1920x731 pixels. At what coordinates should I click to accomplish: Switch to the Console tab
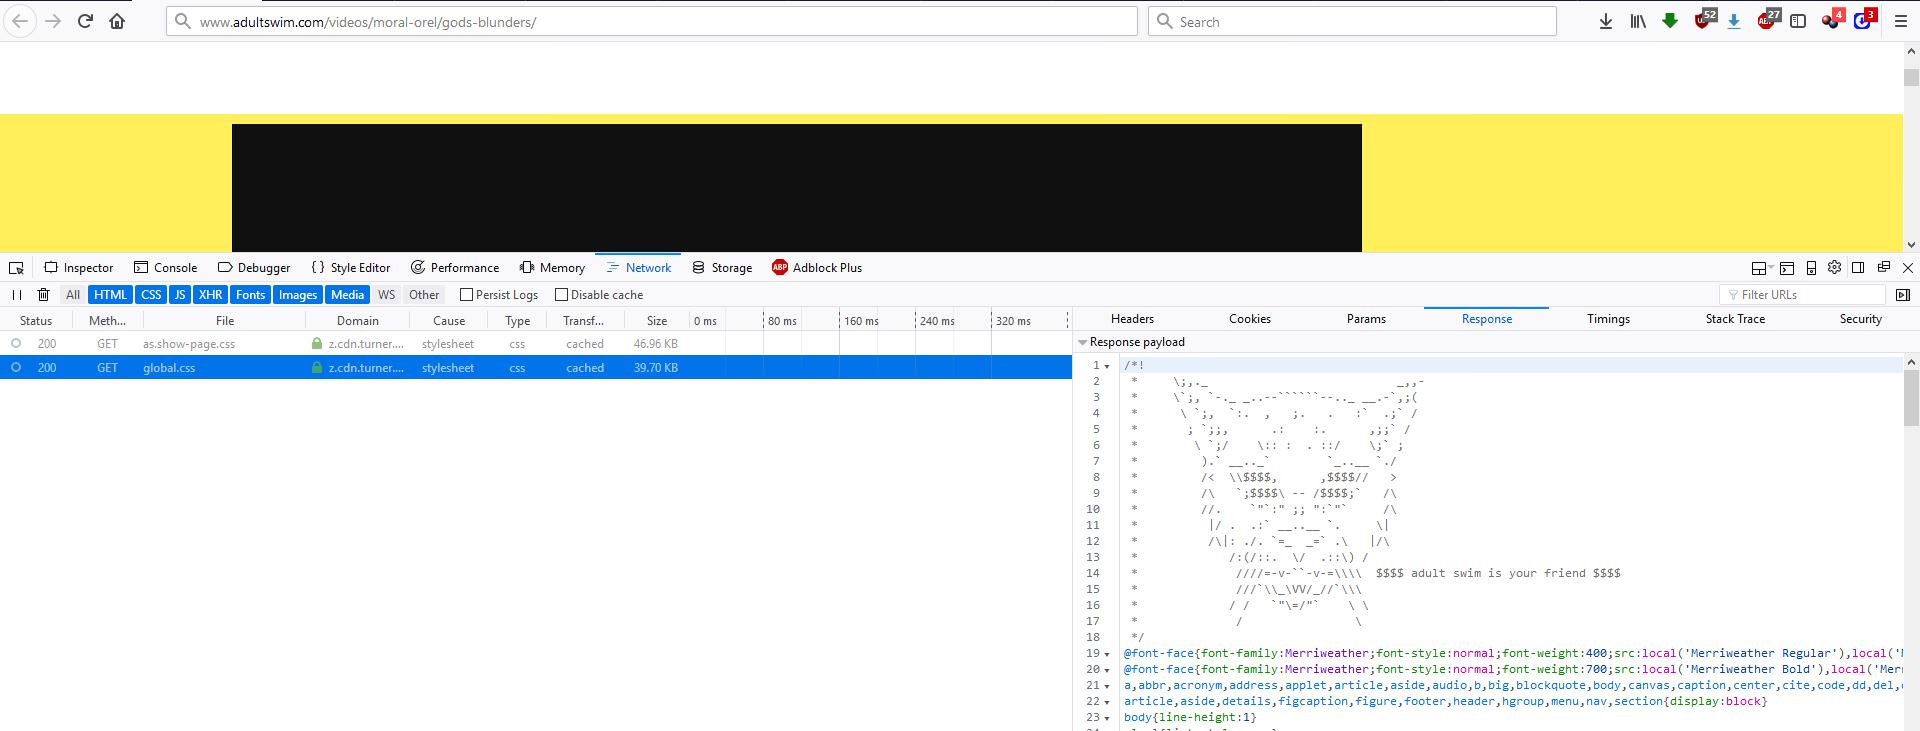pyautogui.click(x=166, y=268)
